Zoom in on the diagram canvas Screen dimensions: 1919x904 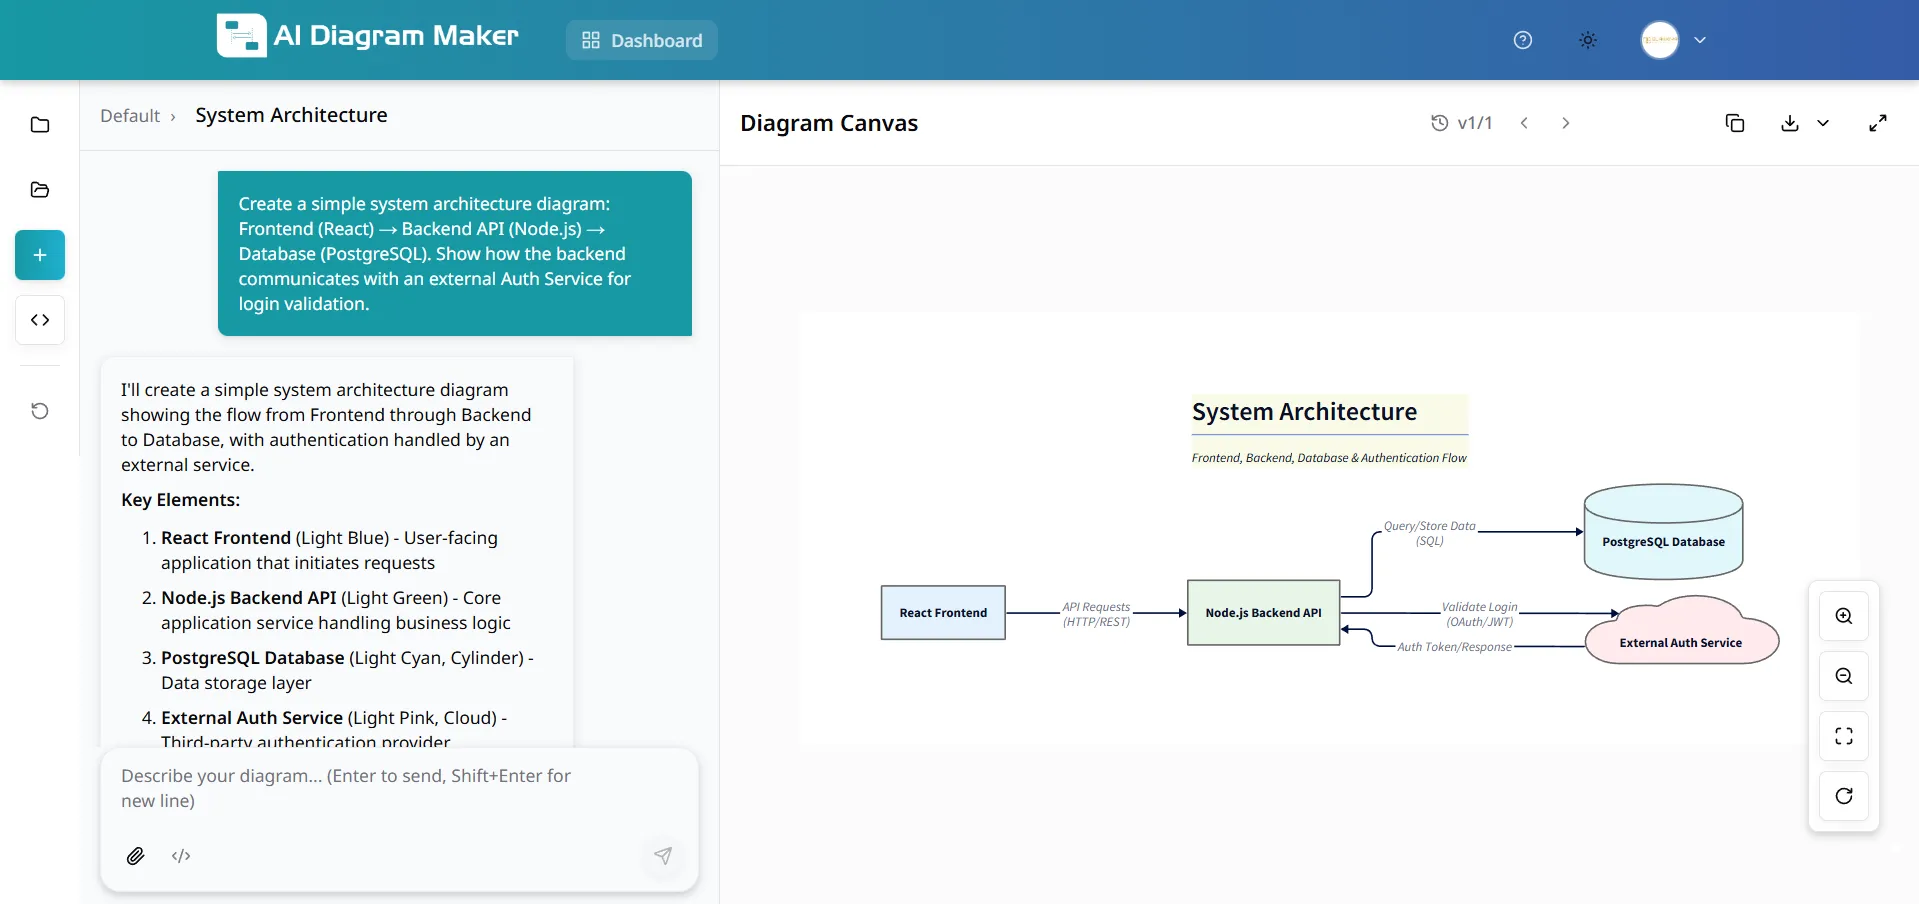pyautogui.click(x=1843, y=616)
